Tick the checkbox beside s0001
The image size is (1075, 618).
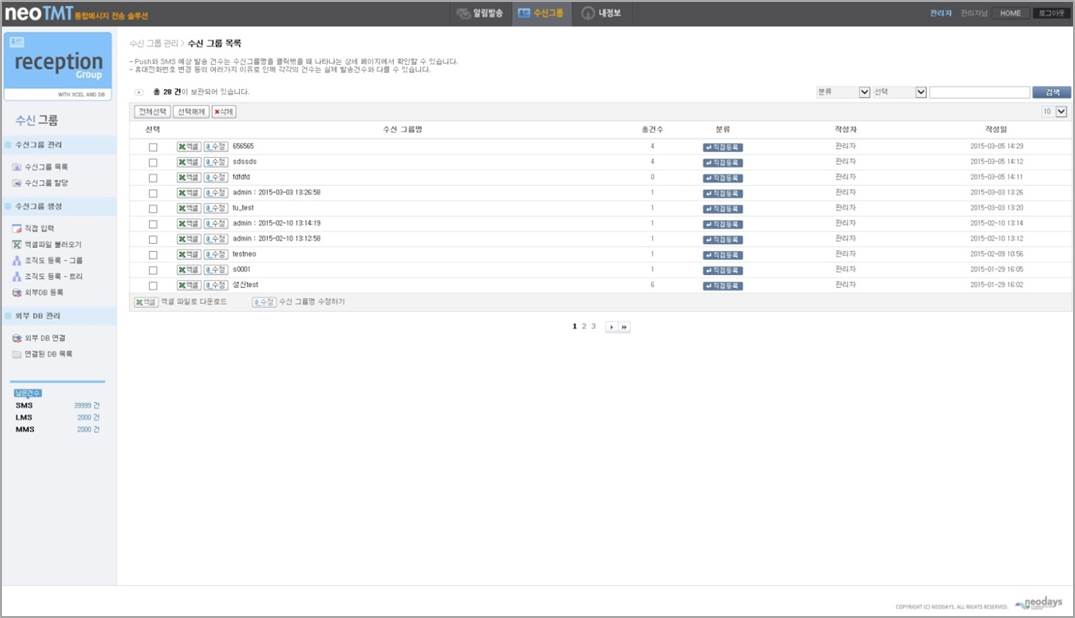point(153,271)
